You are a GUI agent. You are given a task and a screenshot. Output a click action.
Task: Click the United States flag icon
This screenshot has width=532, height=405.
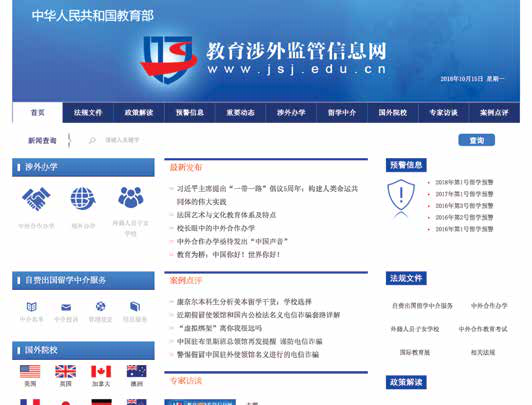pos(30,371)
